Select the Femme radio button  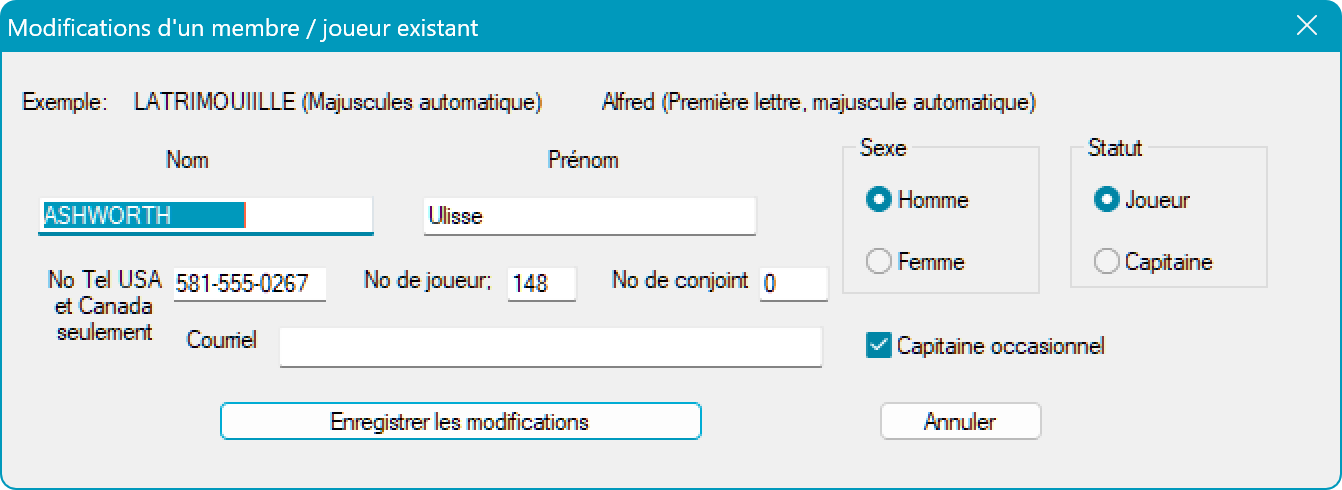point(879,262)
